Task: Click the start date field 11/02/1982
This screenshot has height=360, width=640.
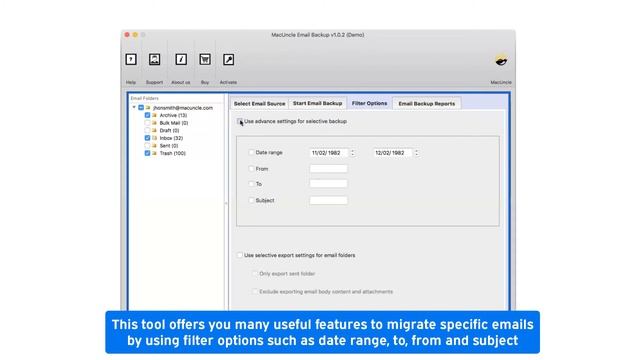Action: 329,153
